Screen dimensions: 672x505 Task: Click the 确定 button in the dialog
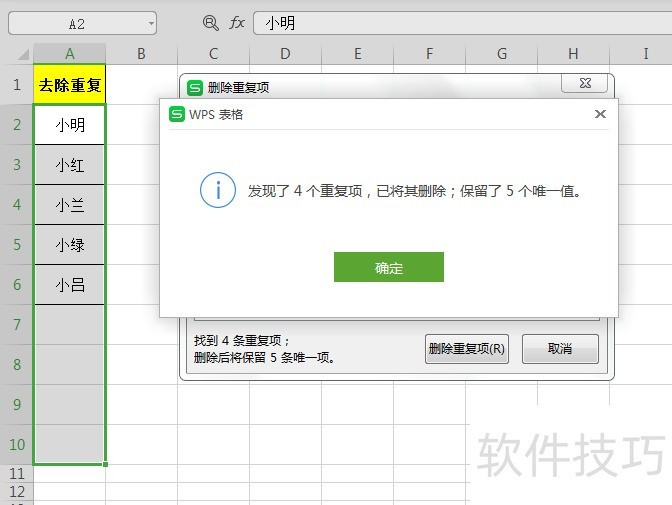tap(388, 267)
